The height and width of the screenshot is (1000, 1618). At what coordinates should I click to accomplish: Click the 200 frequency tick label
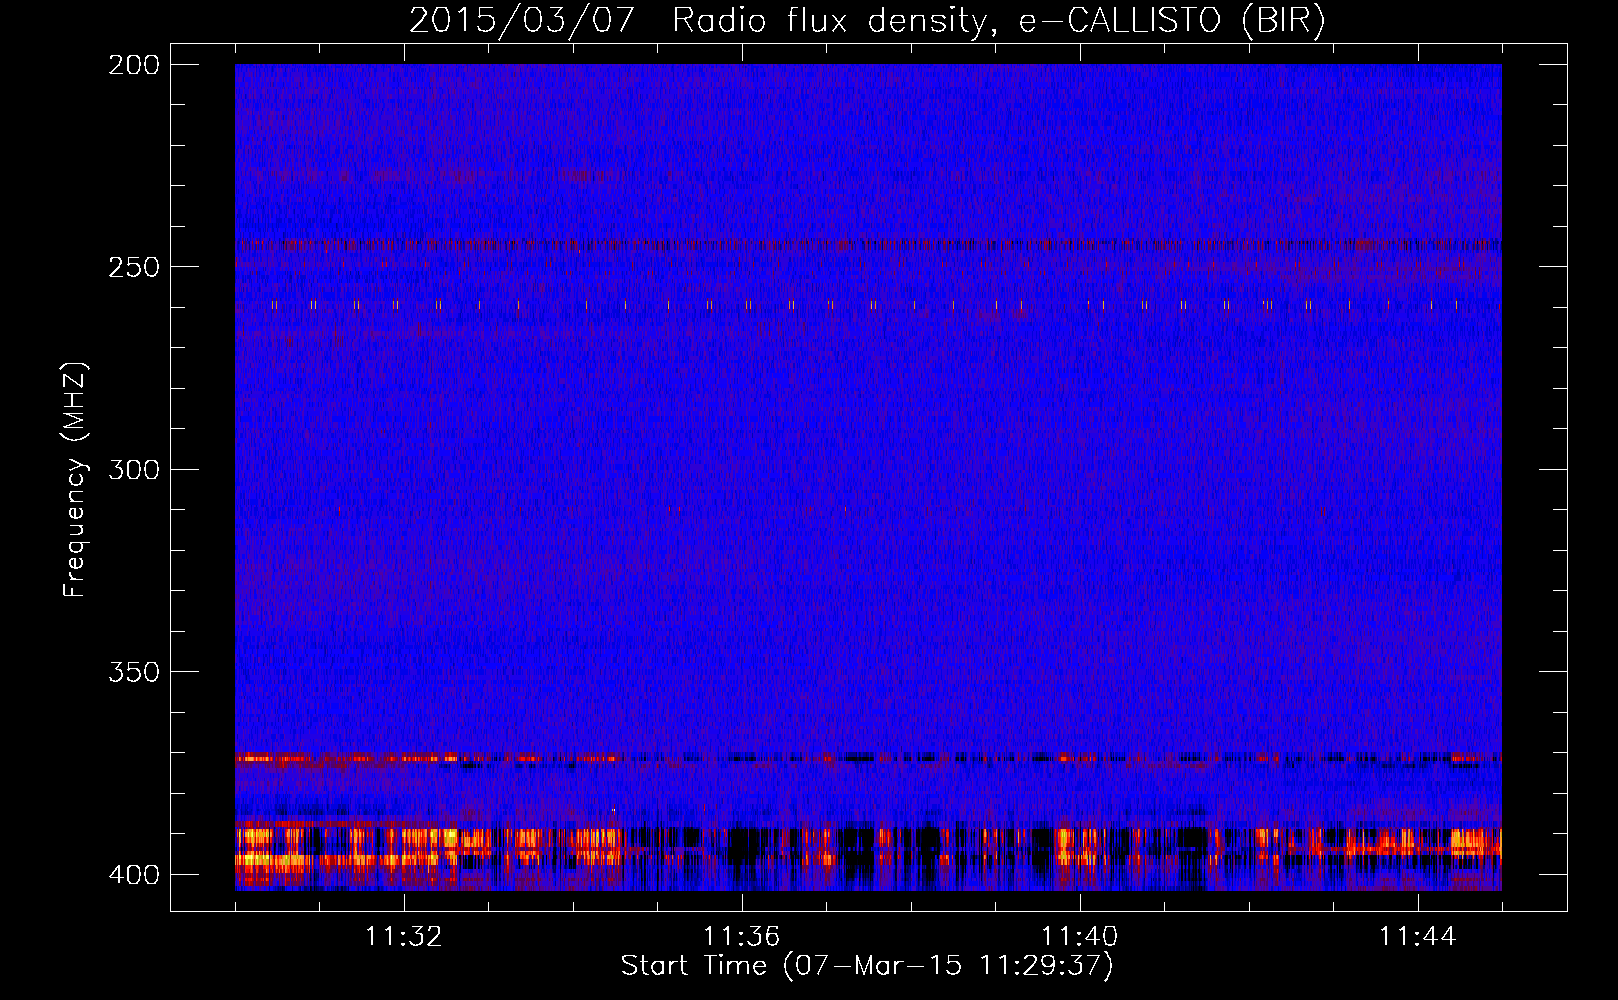click(133, 64)
